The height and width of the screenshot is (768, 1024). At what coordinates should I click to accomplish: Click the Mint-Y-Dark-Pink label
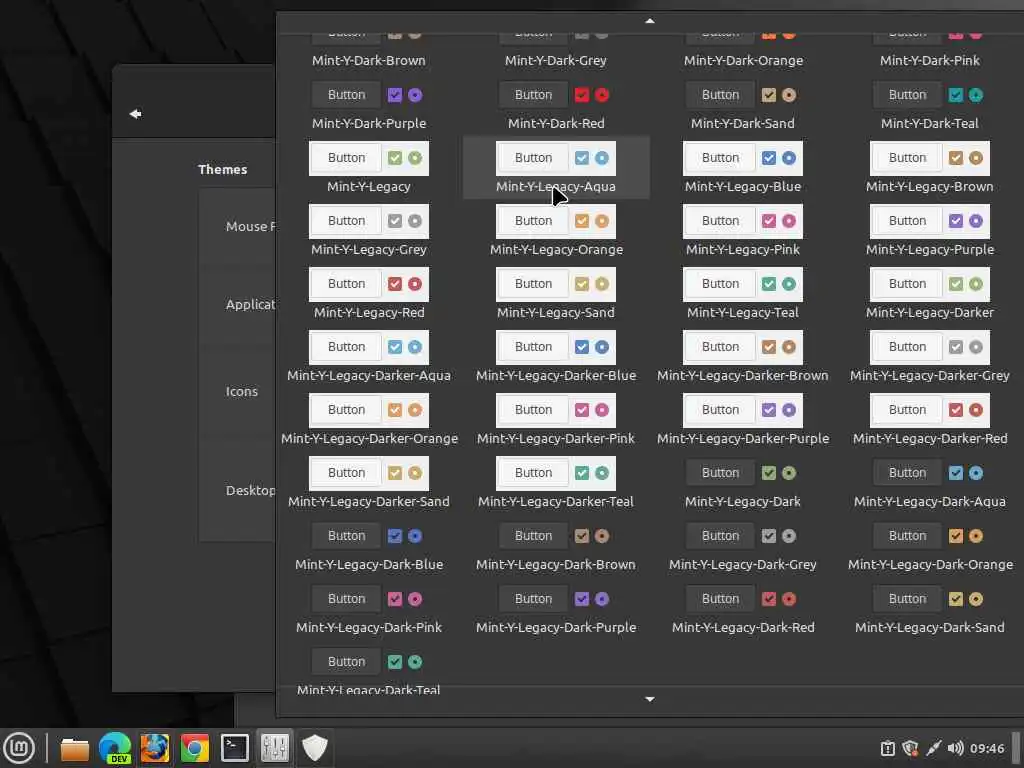(x=929, y=61)
